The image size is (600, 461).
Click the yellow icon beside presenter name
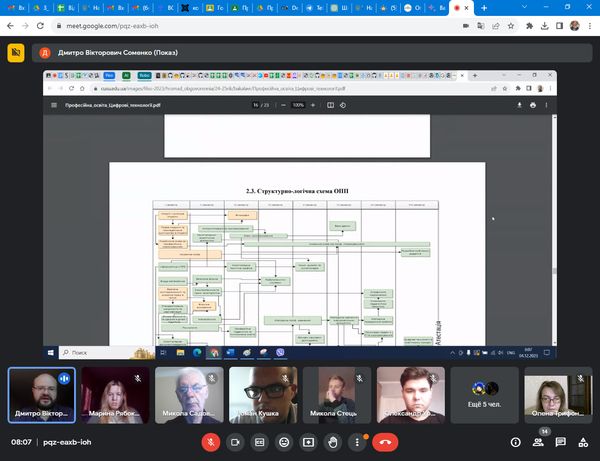click(x=15, y=52)
